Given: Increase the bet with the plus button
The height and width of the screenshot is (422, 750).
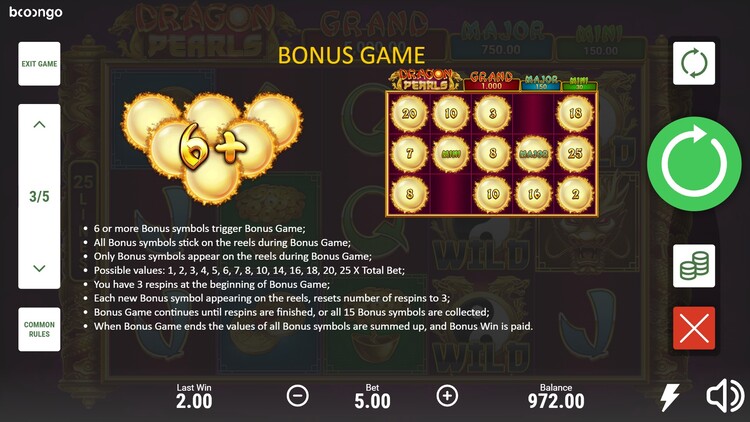Looking at the screenshot, I should coord(447,396).
